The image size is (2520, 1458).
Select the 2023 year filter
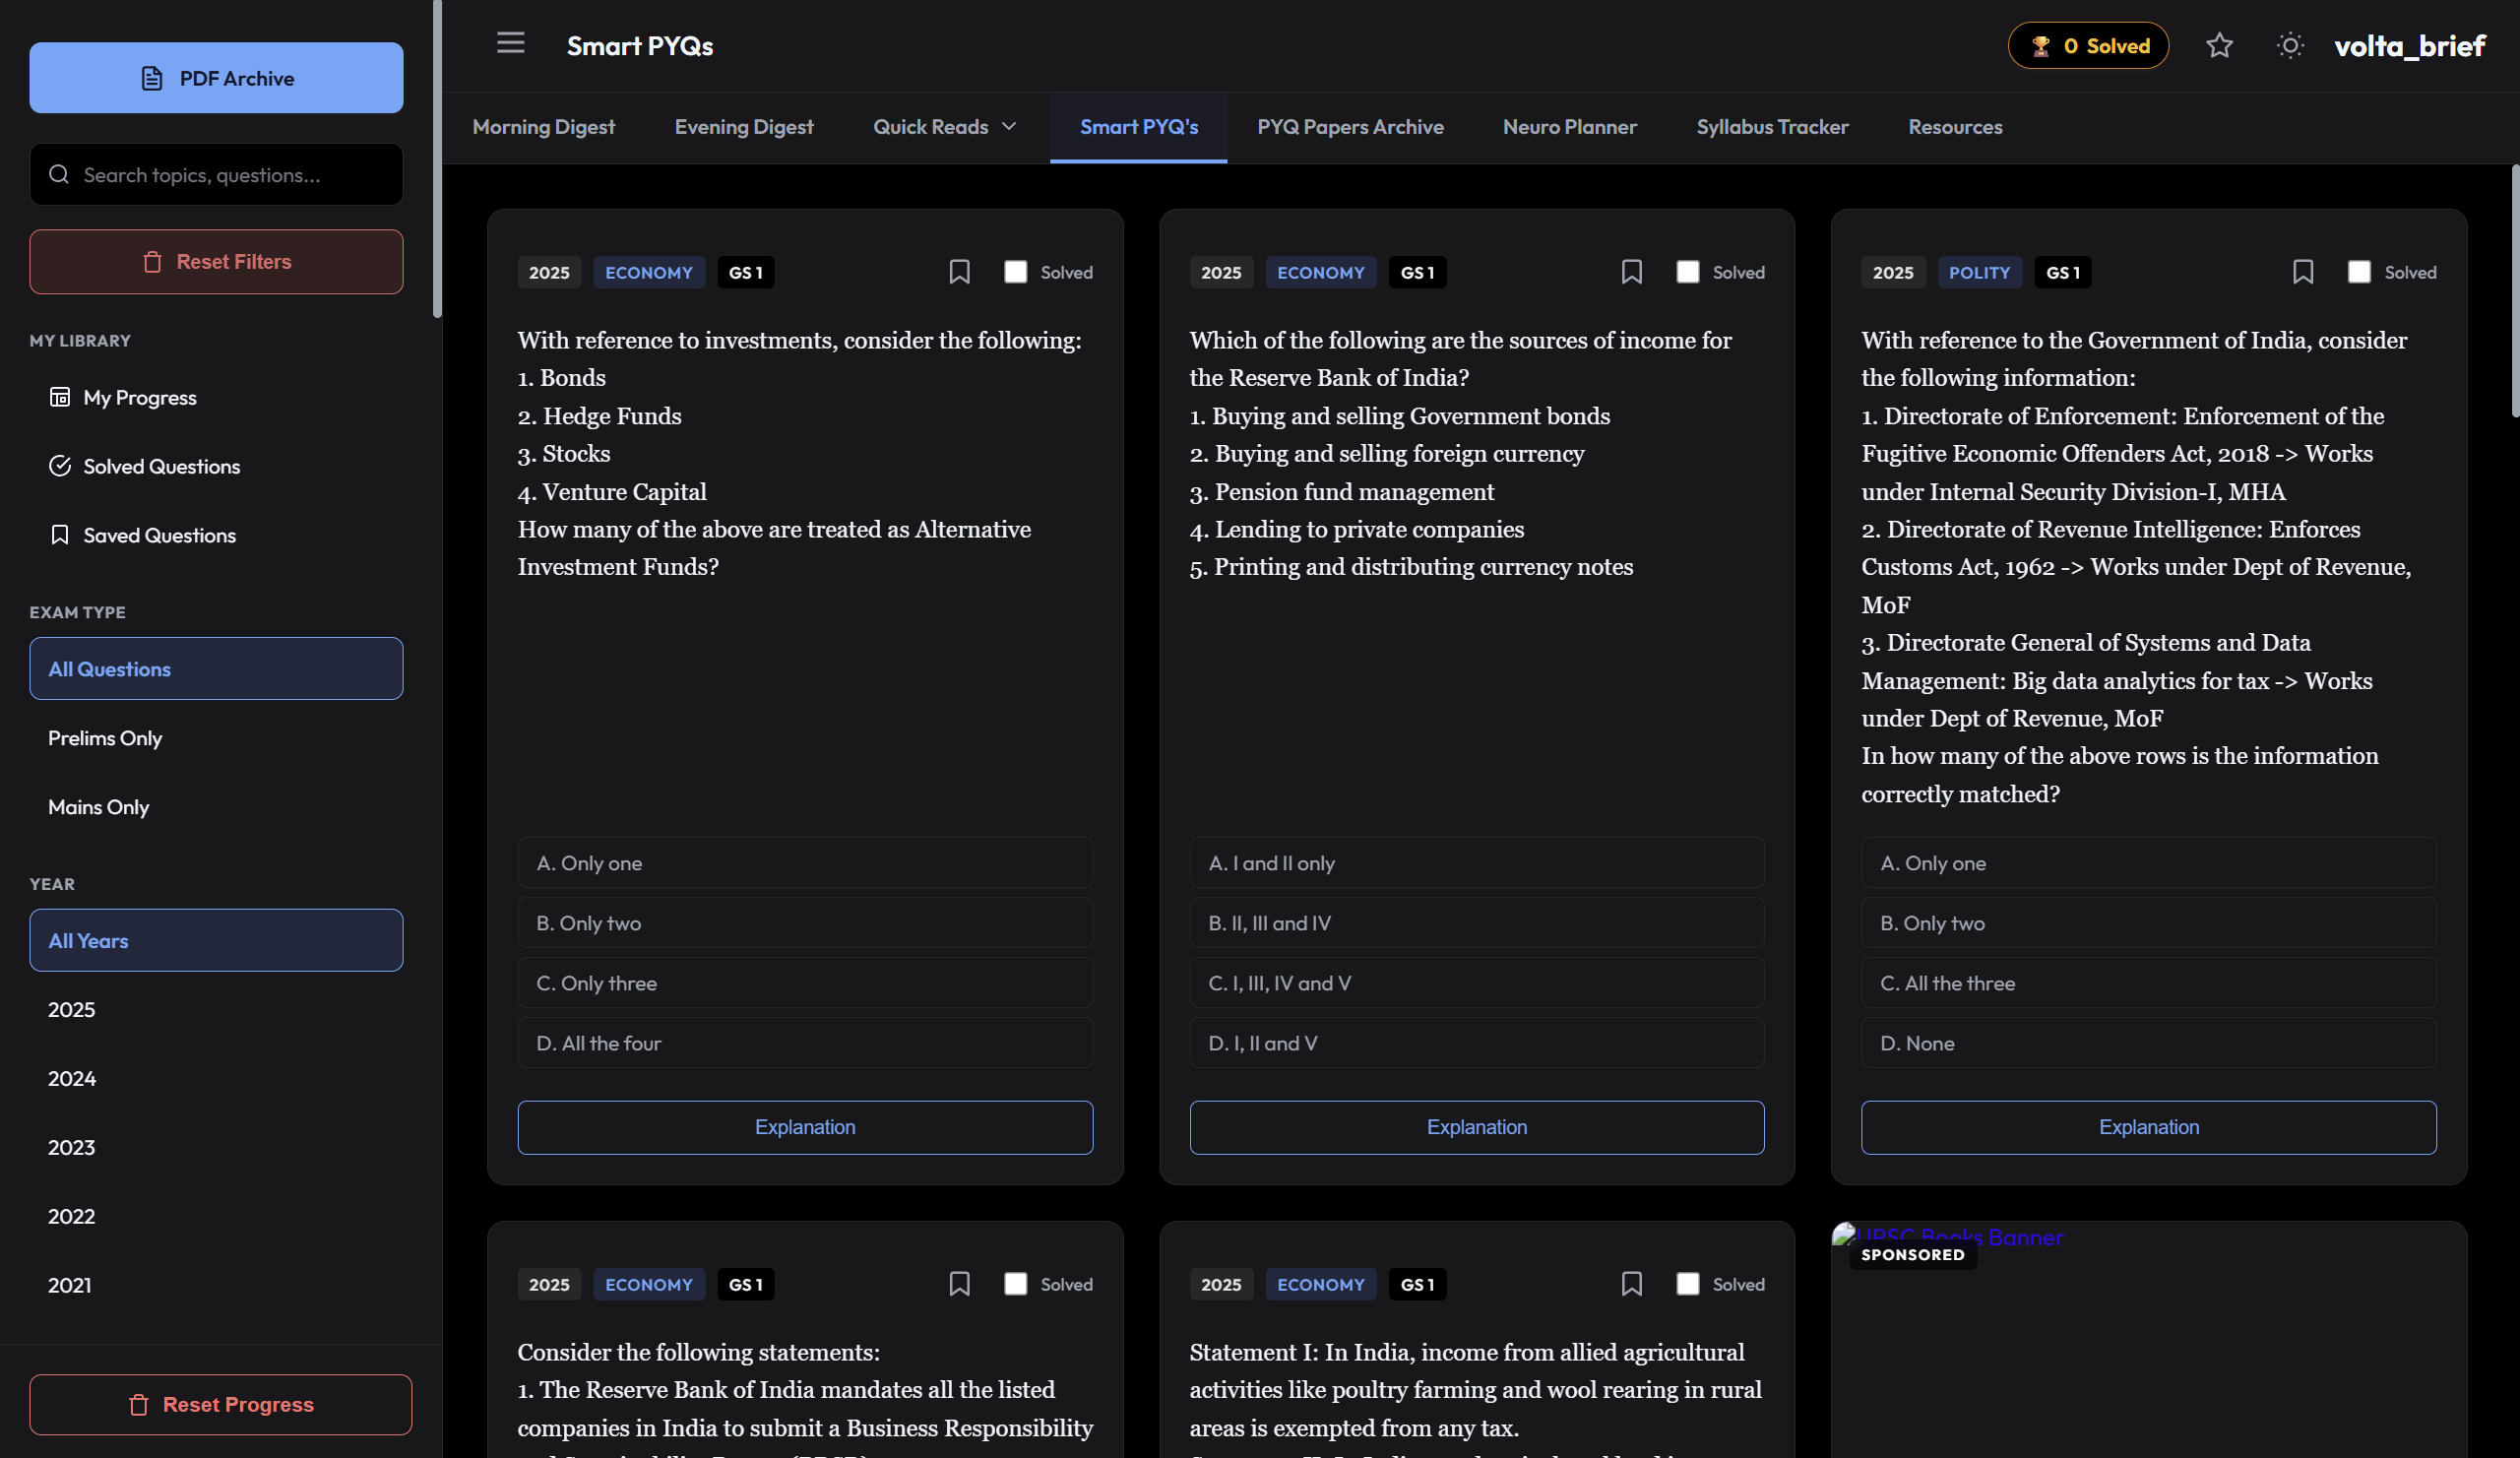pyautogui.click(x=70, y=1147)
